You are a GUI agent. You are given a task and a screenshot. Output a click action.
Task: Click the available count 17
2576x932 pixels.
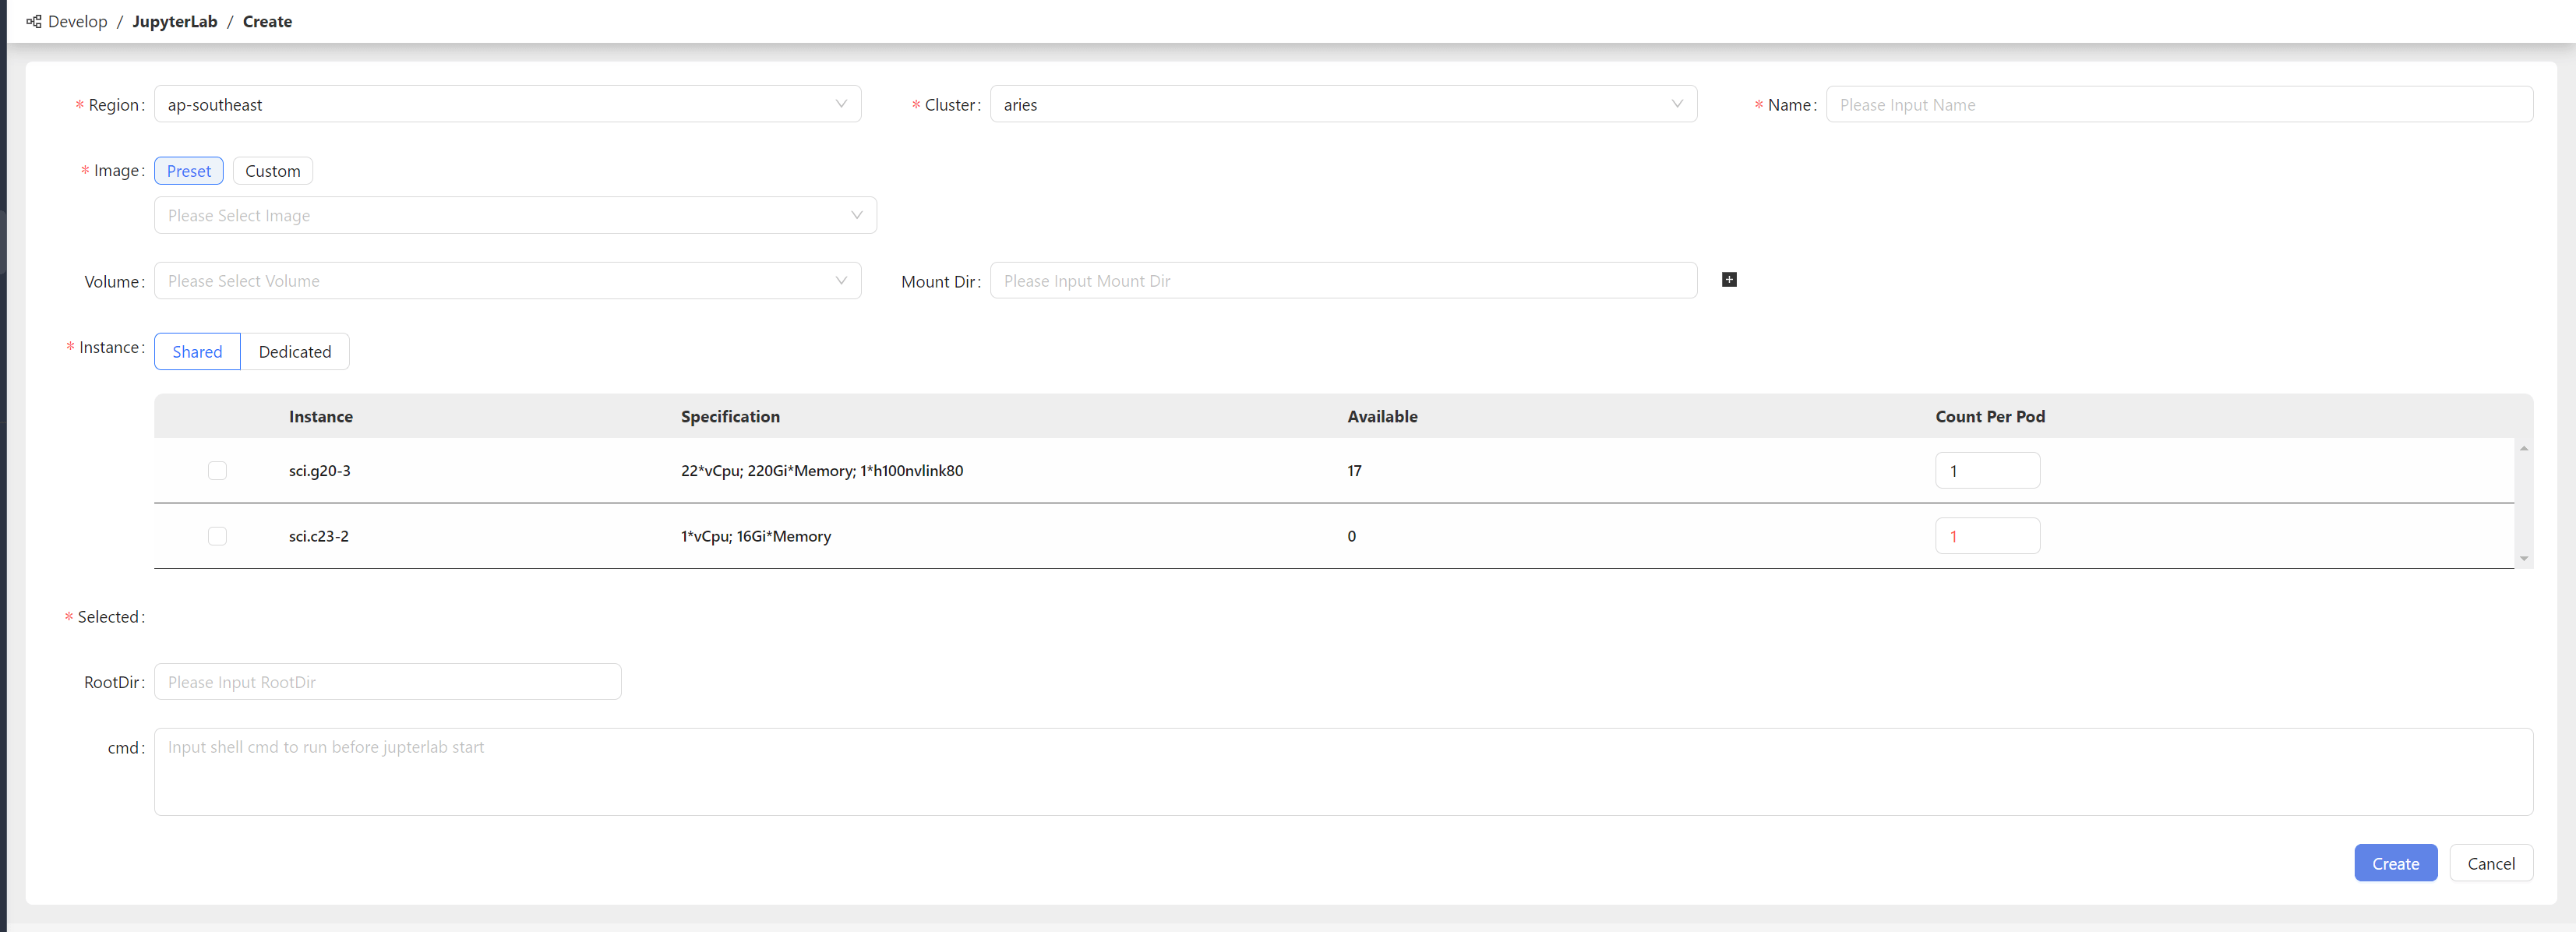pos(1354,470)
